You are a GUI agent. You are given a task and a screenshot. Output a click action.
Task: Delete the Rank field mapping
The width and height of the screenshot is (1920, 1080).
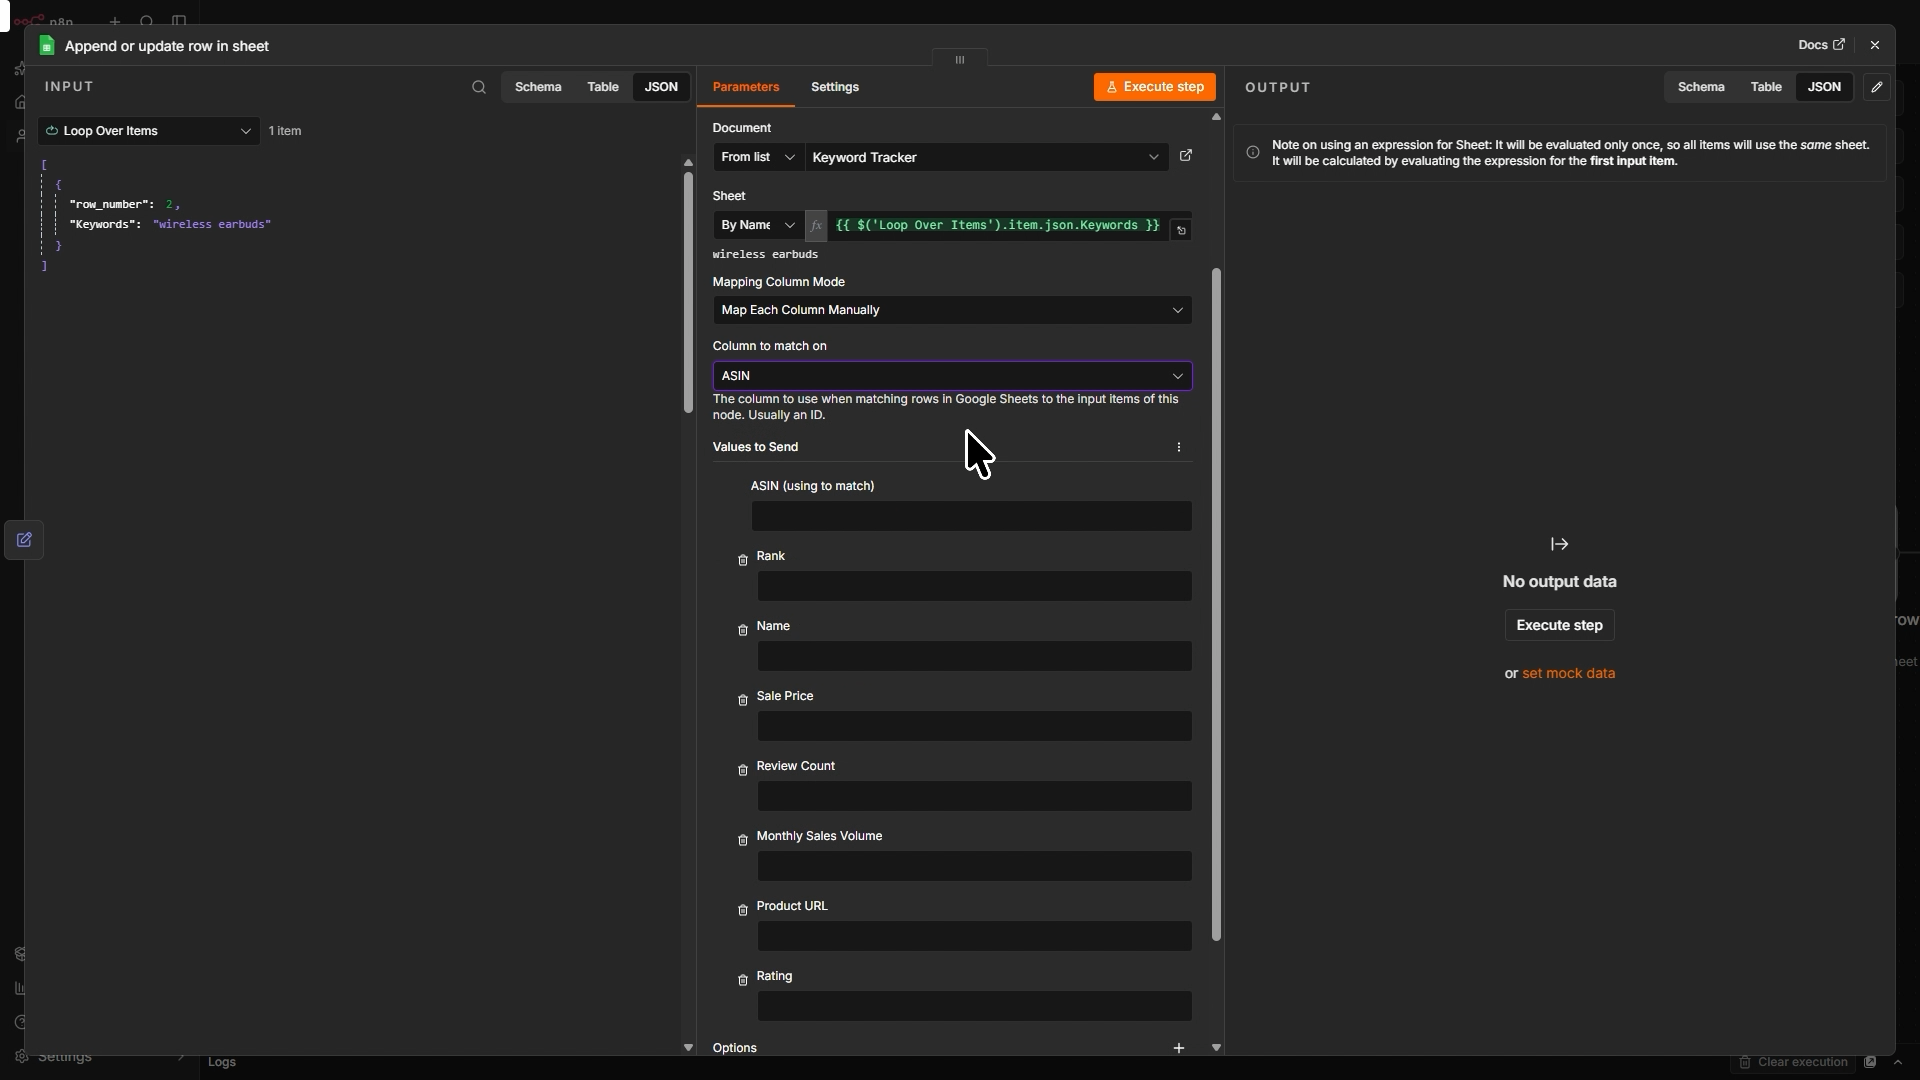click(743, 560)
